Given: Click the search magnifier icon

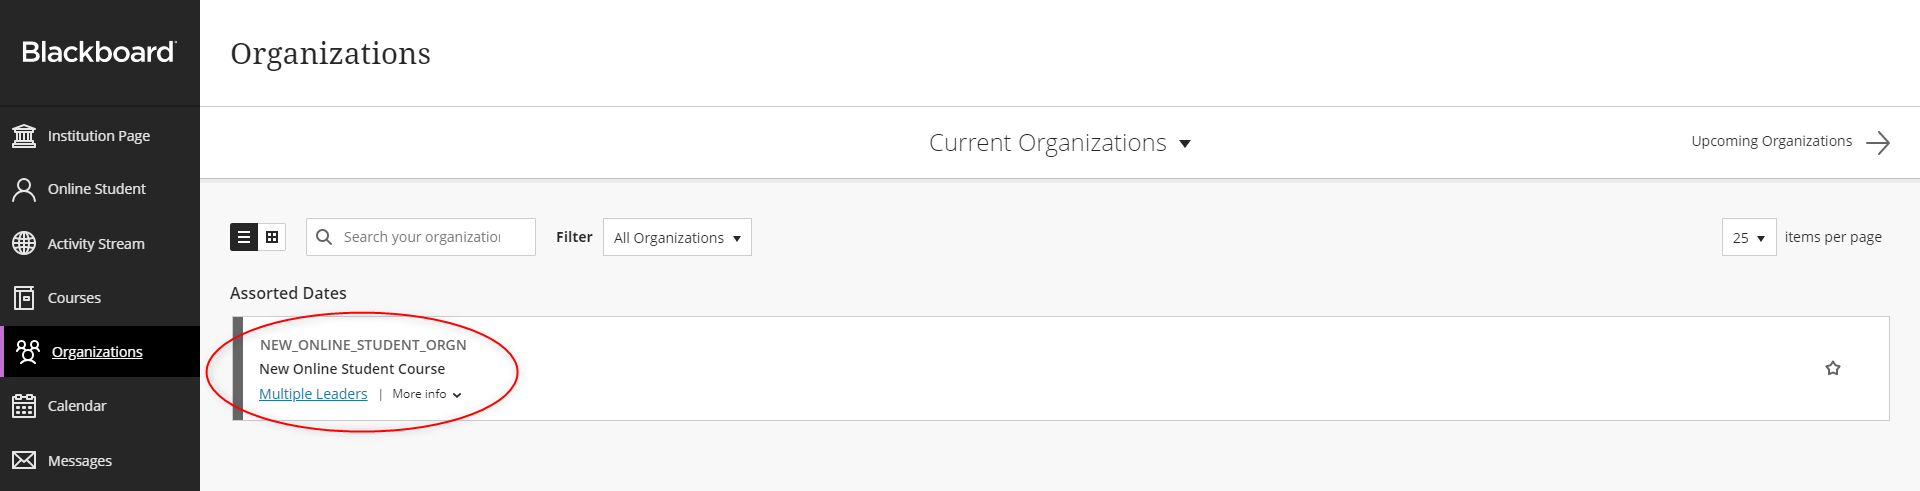Looking at the screenshot, I should (x=324, y=237).
